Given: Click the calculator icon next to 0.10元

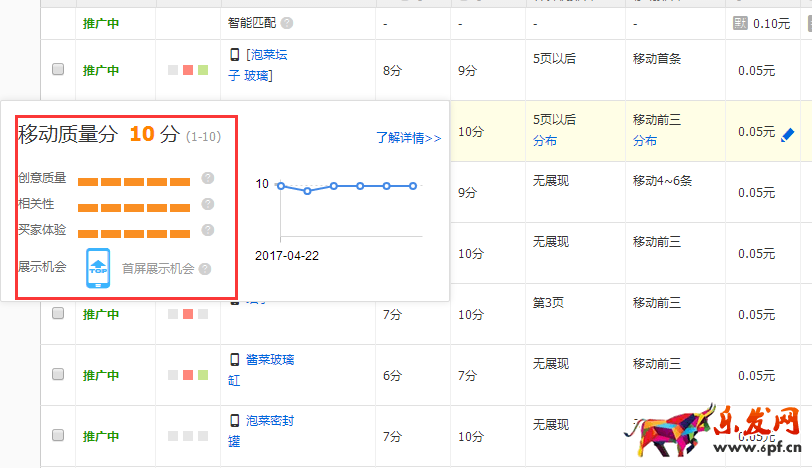Looking at the screenshot, I should pos(740,23).
